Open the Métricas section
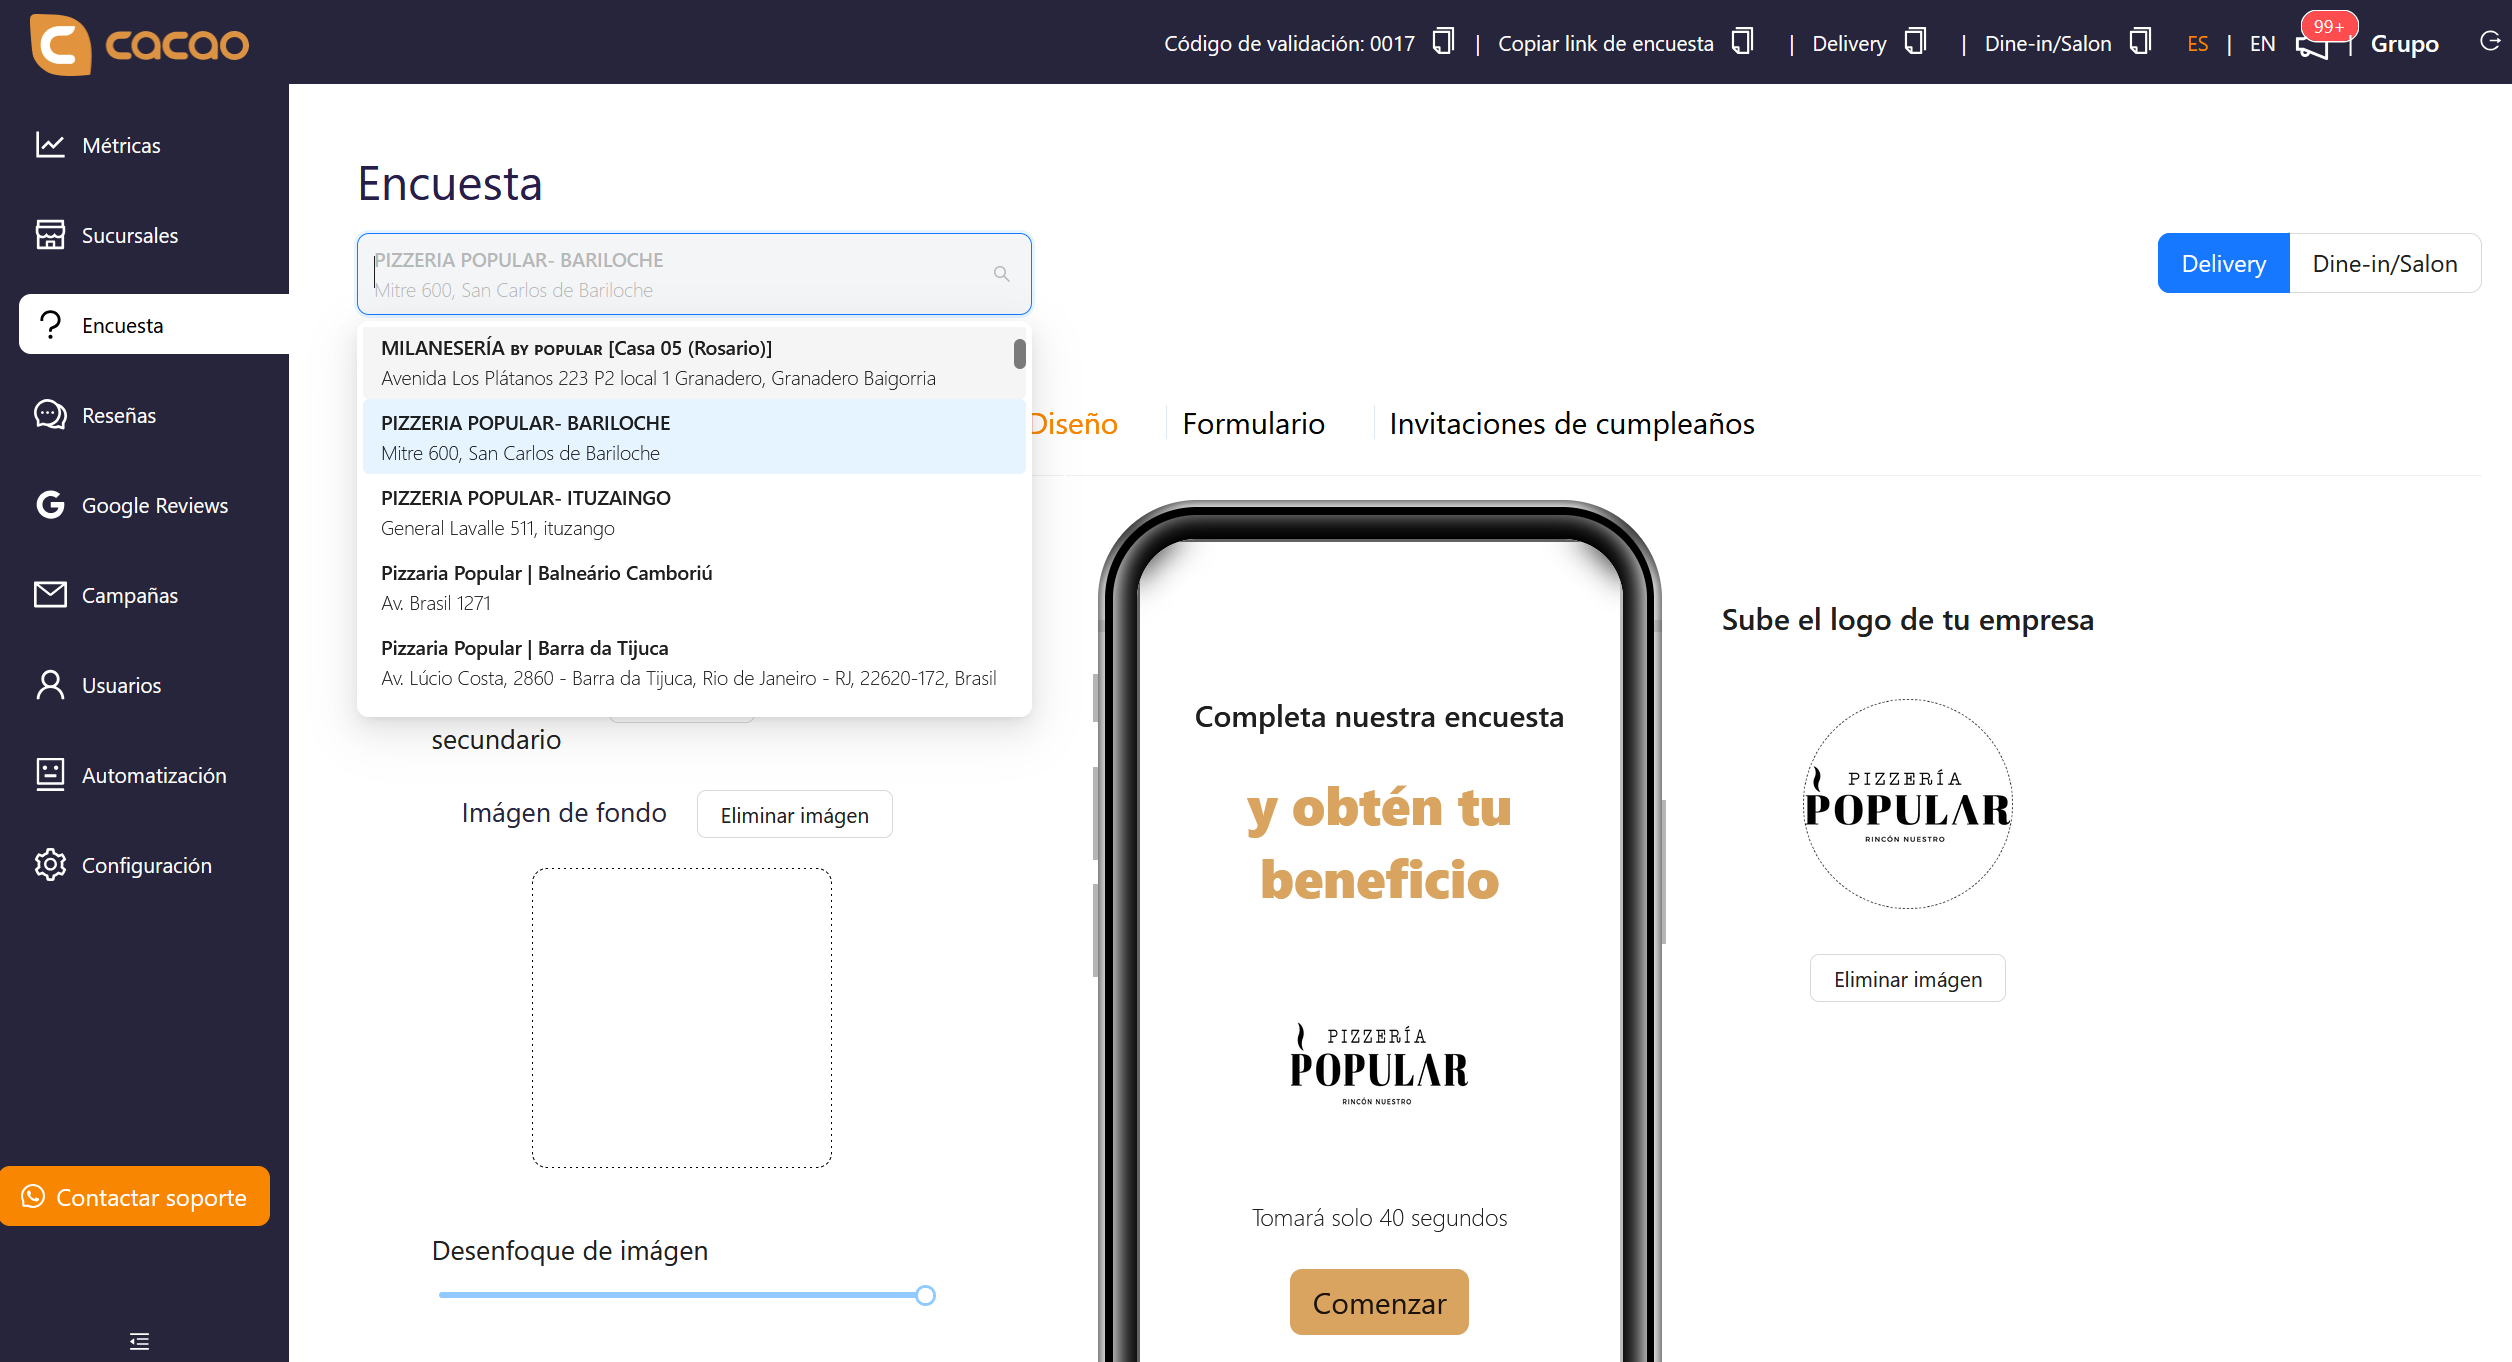 [x=51, y=145]
